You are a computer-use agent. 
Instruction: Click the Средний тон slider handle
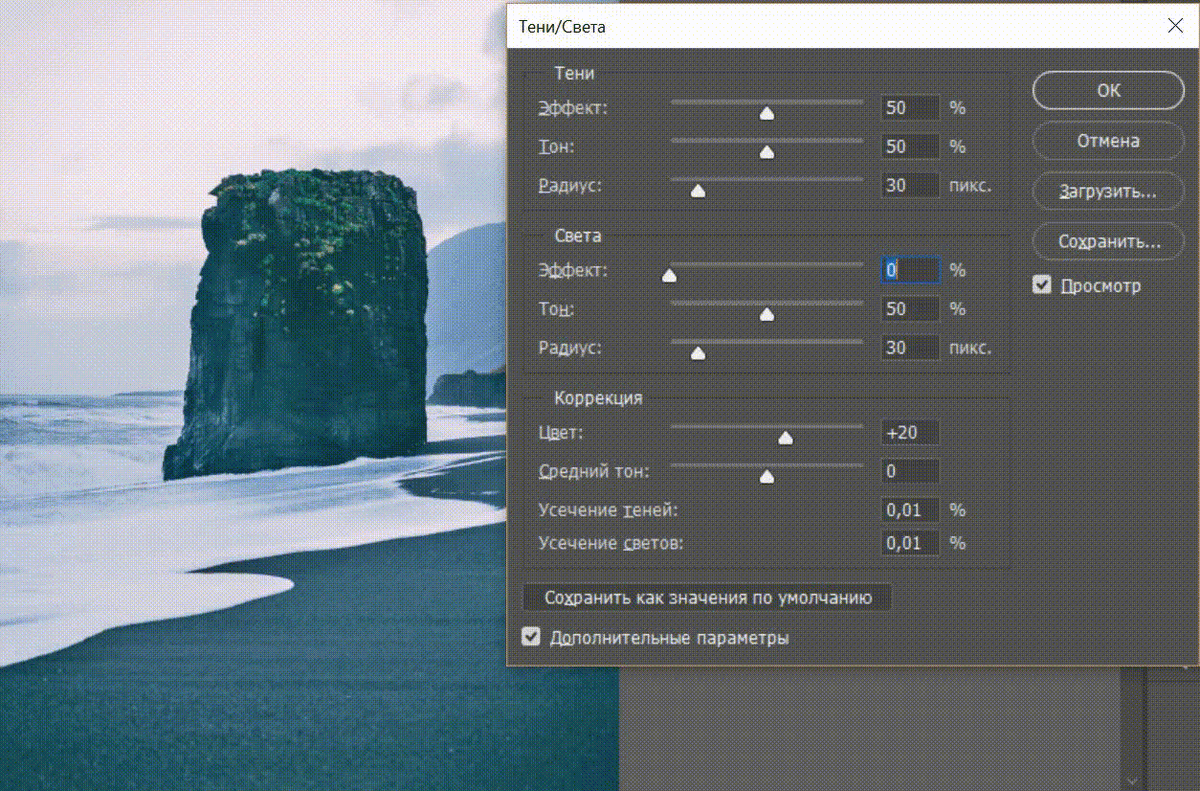767,477
